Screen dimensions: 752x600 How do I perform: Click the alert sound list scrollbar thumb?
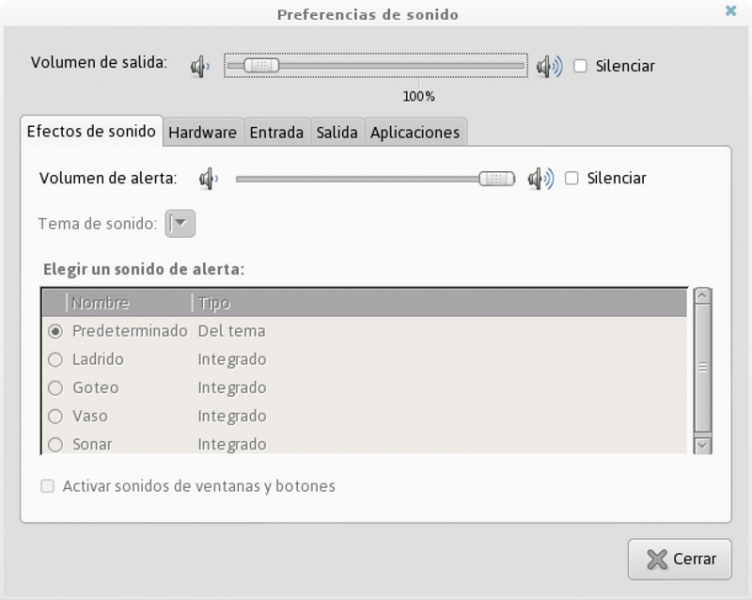[703, 368]
